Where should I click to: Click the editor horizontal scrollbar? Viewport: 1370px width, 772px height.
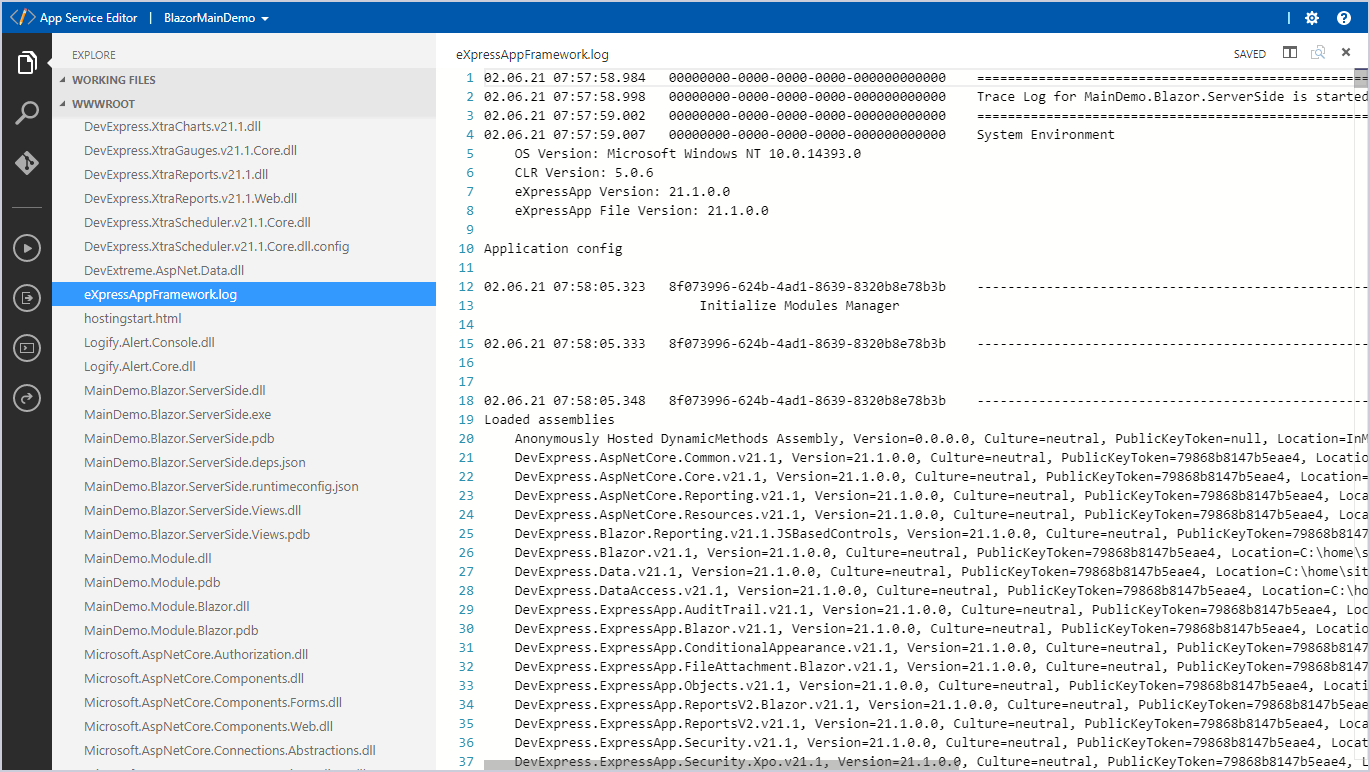[723, 764]
